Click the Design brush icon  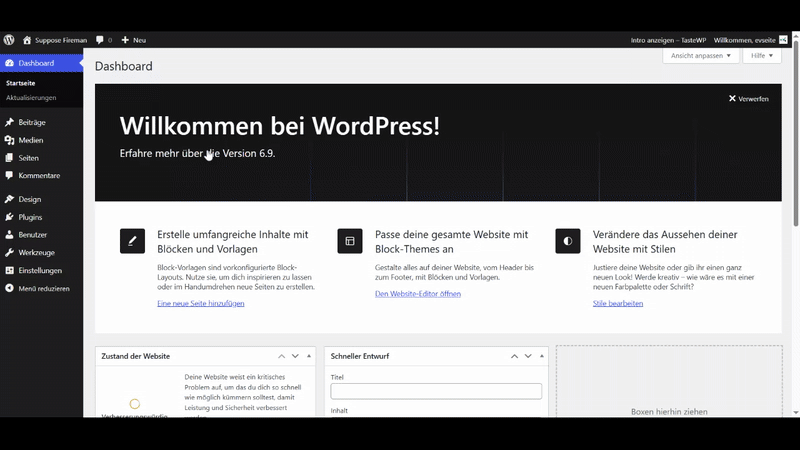point(9,199)
